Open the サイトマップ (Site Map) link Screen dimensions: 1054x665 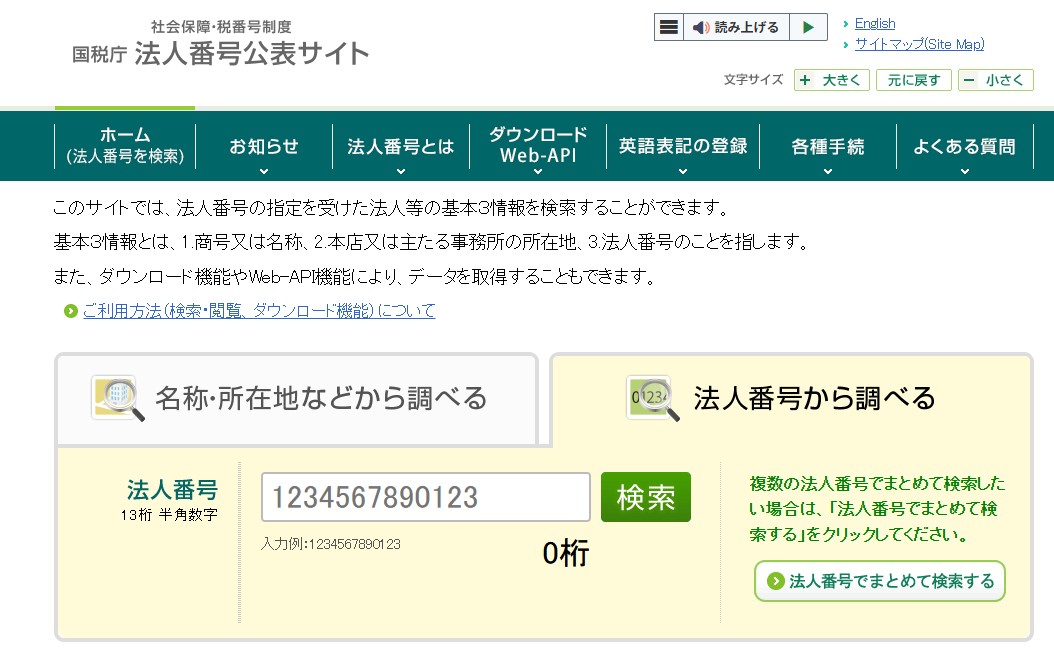point(919,44)
